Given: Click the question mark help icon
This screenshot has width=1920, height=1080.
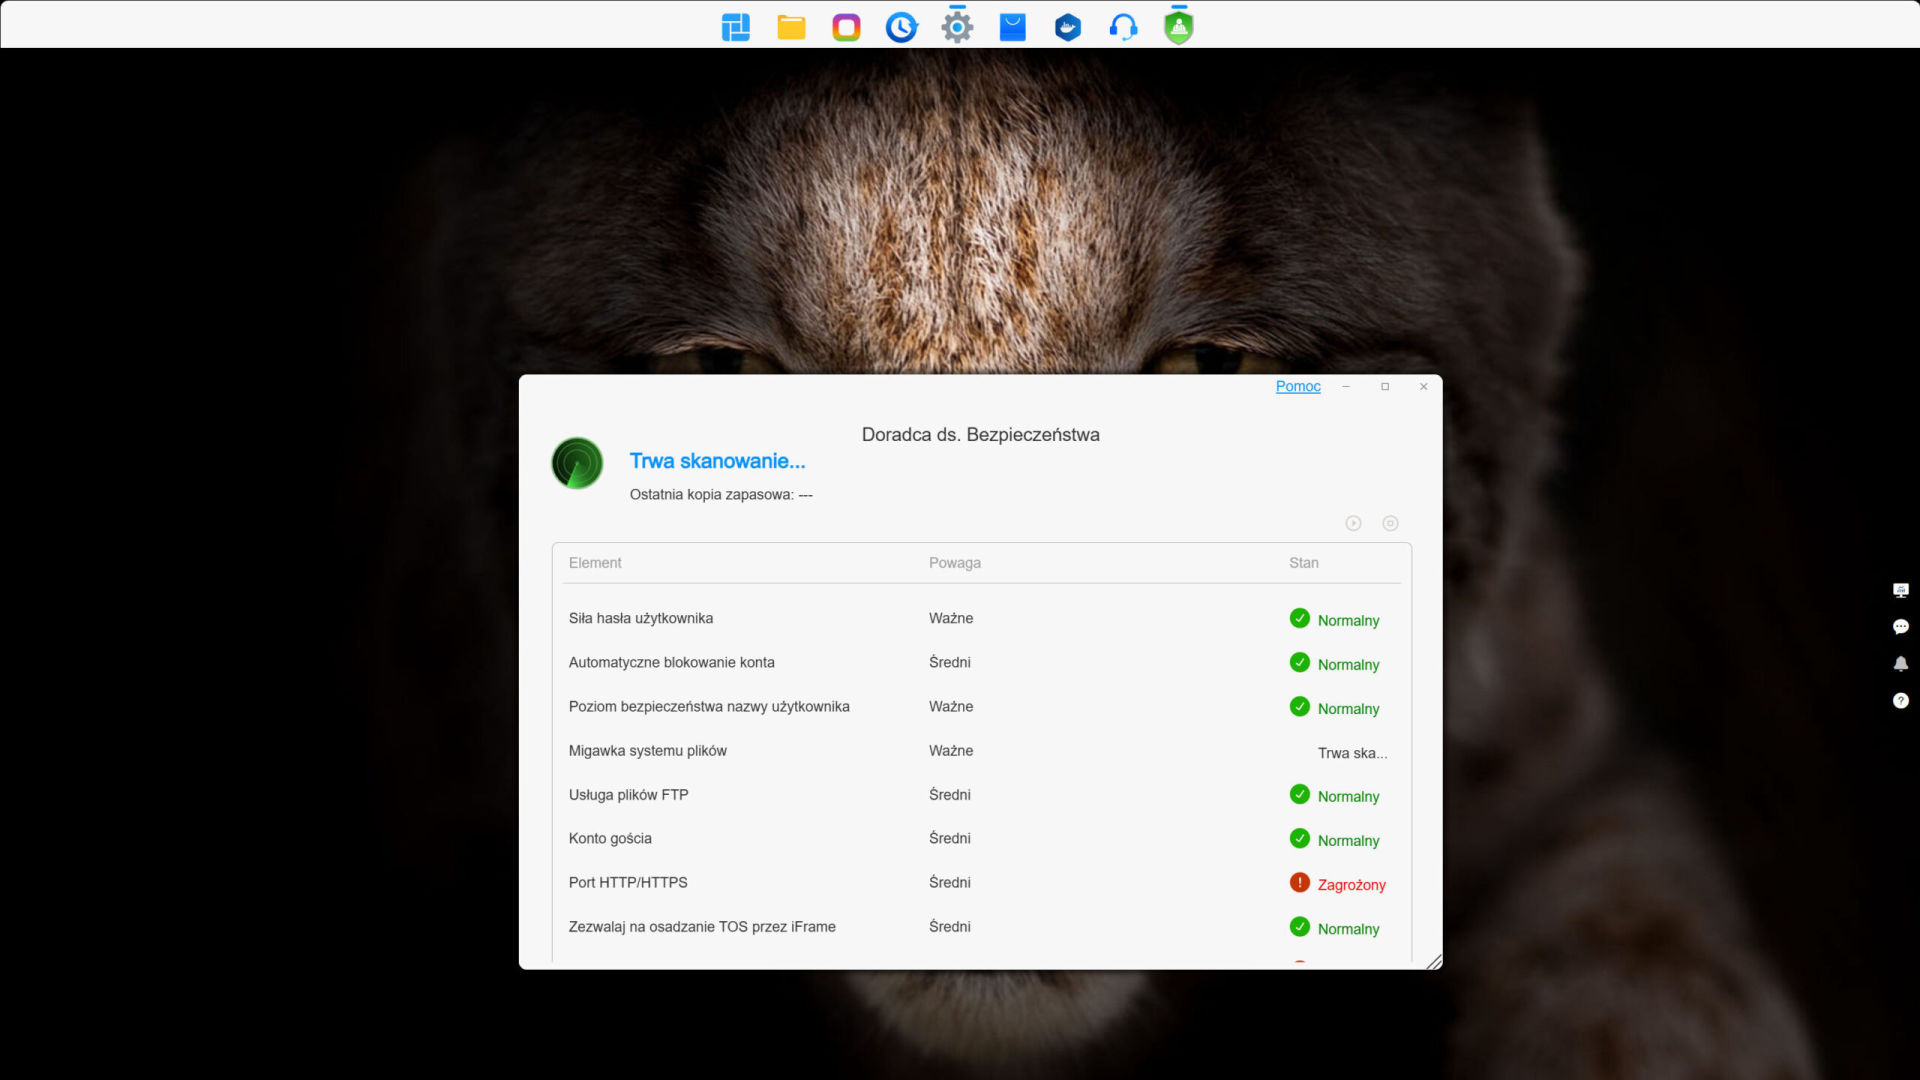Looking at the screenshot, I should coord(1901,701).
